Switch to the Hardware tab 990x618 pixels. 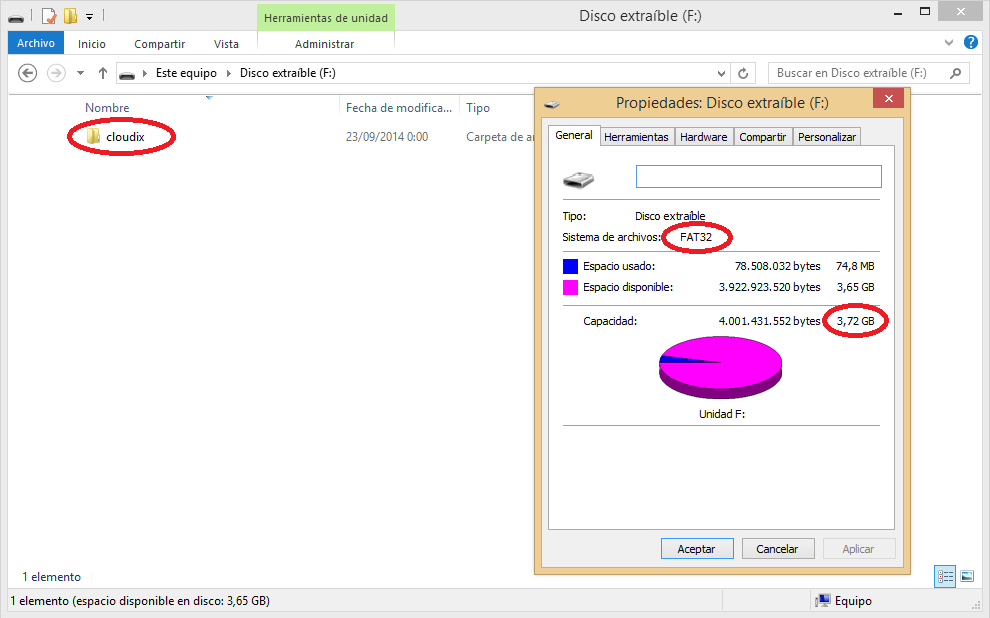pos(703,137)
